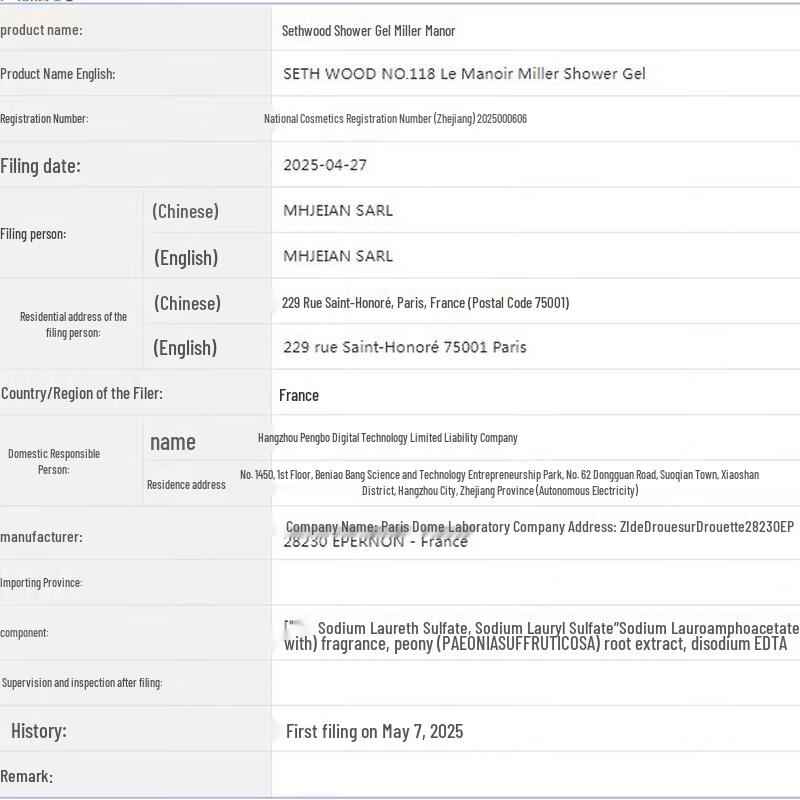
Task: Select the filing date 2025-04-27
Action: tap(325, 165)
